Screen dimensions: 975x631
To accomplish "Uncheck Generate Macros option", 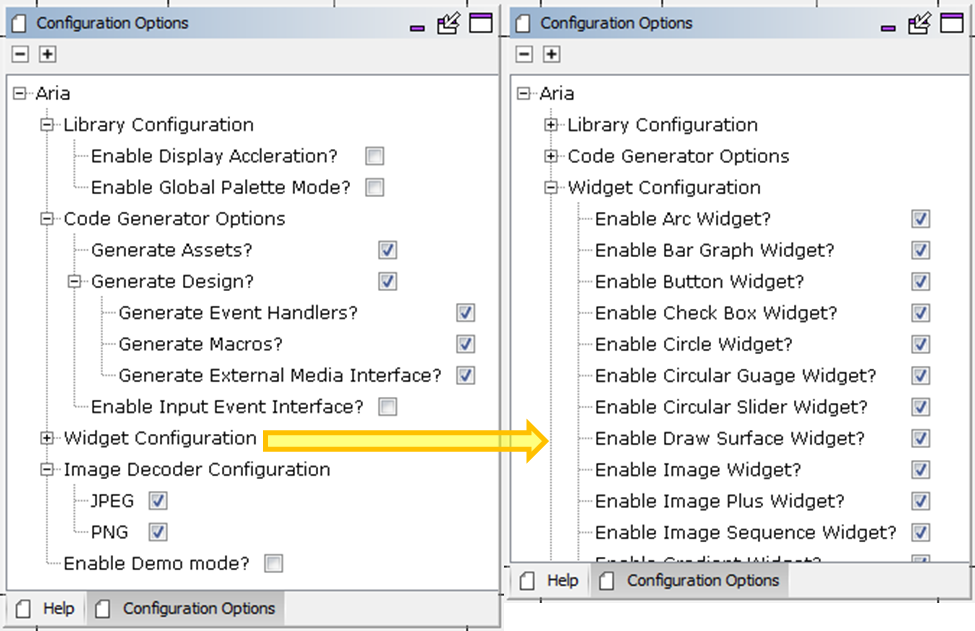I will tap(466, 344).
